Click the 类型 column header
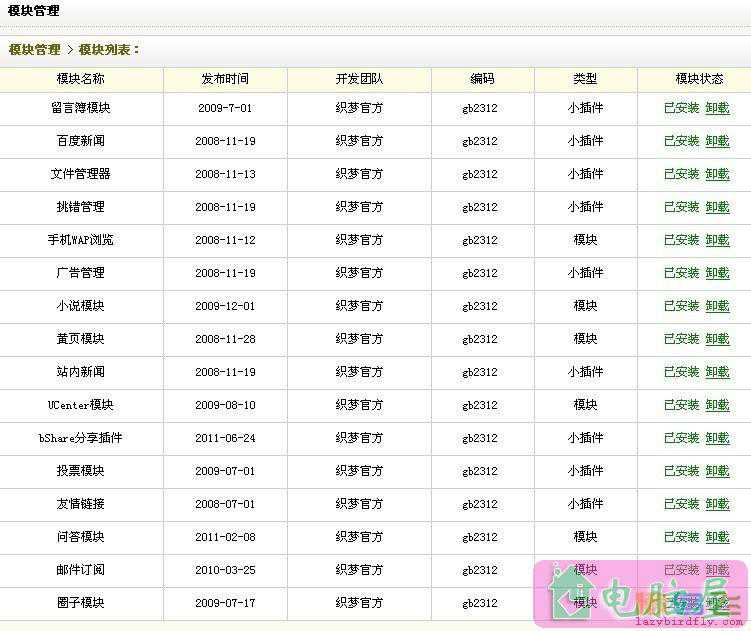The image size is (751, 631). pos(585,79)
